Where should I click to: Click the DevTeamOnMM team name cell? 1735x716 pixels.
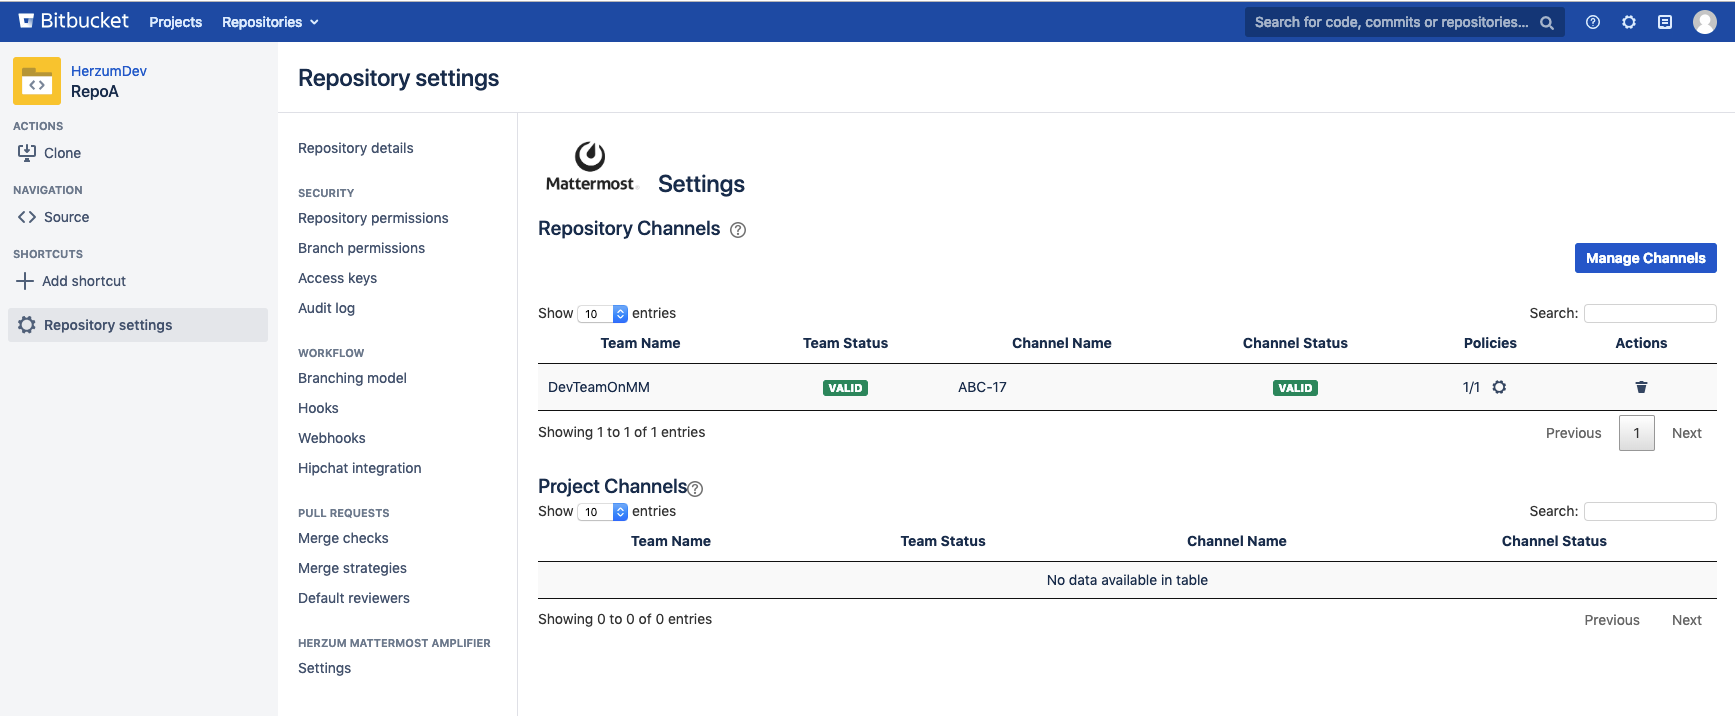click(599, 387)
